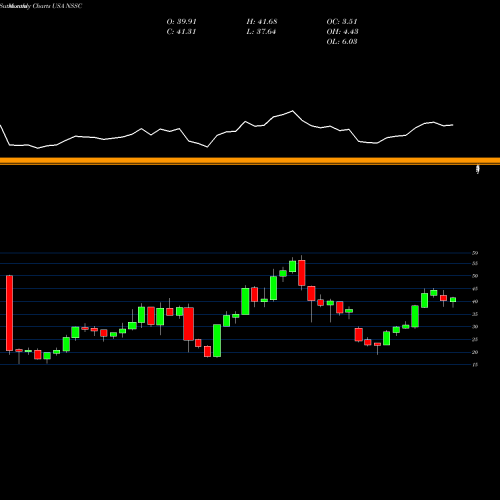This screenshot has height=500, width=500.
Task: Click the price axis label '30'
Action: tap(475, 327)
